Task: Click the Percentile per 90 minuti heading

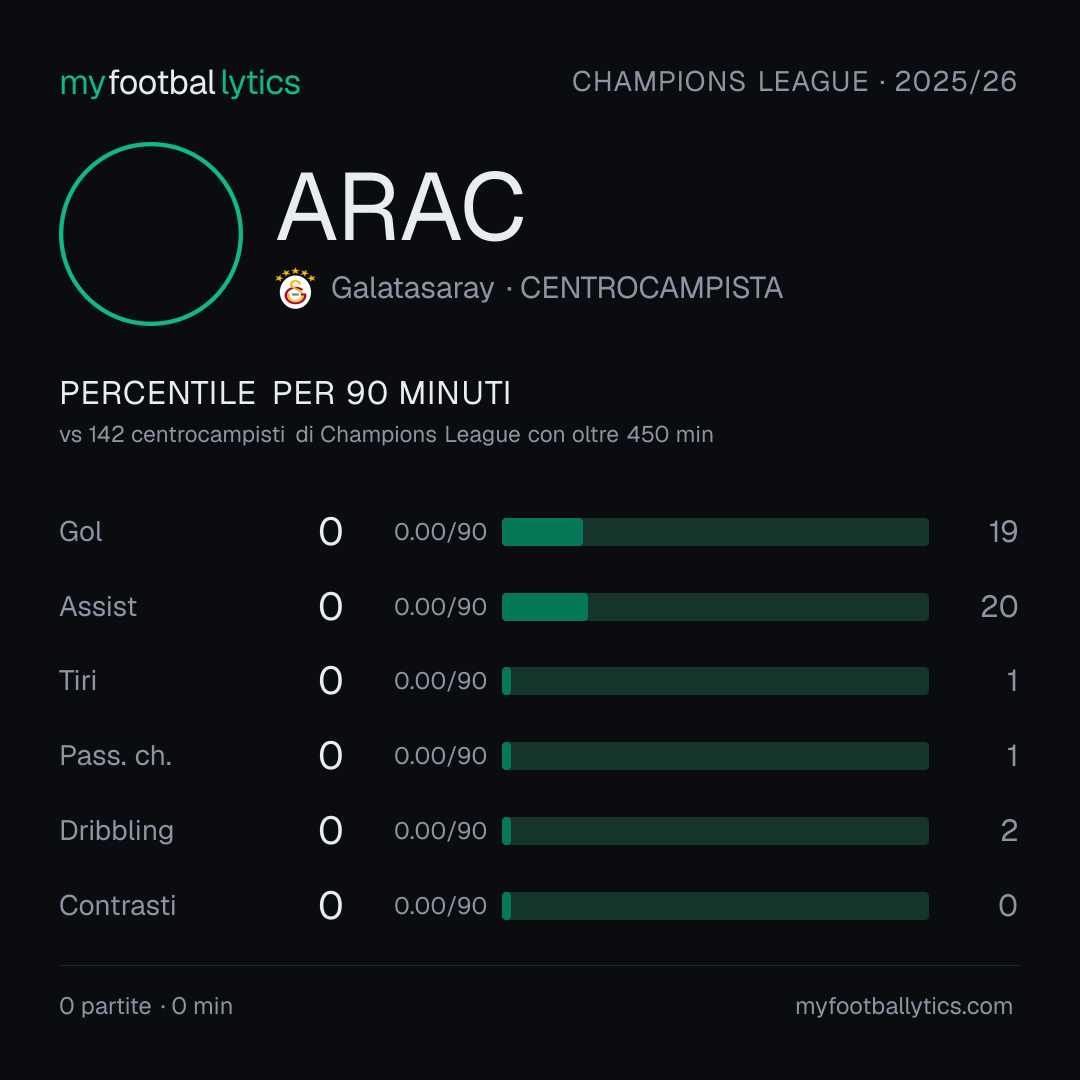Action: coord(285,393)
